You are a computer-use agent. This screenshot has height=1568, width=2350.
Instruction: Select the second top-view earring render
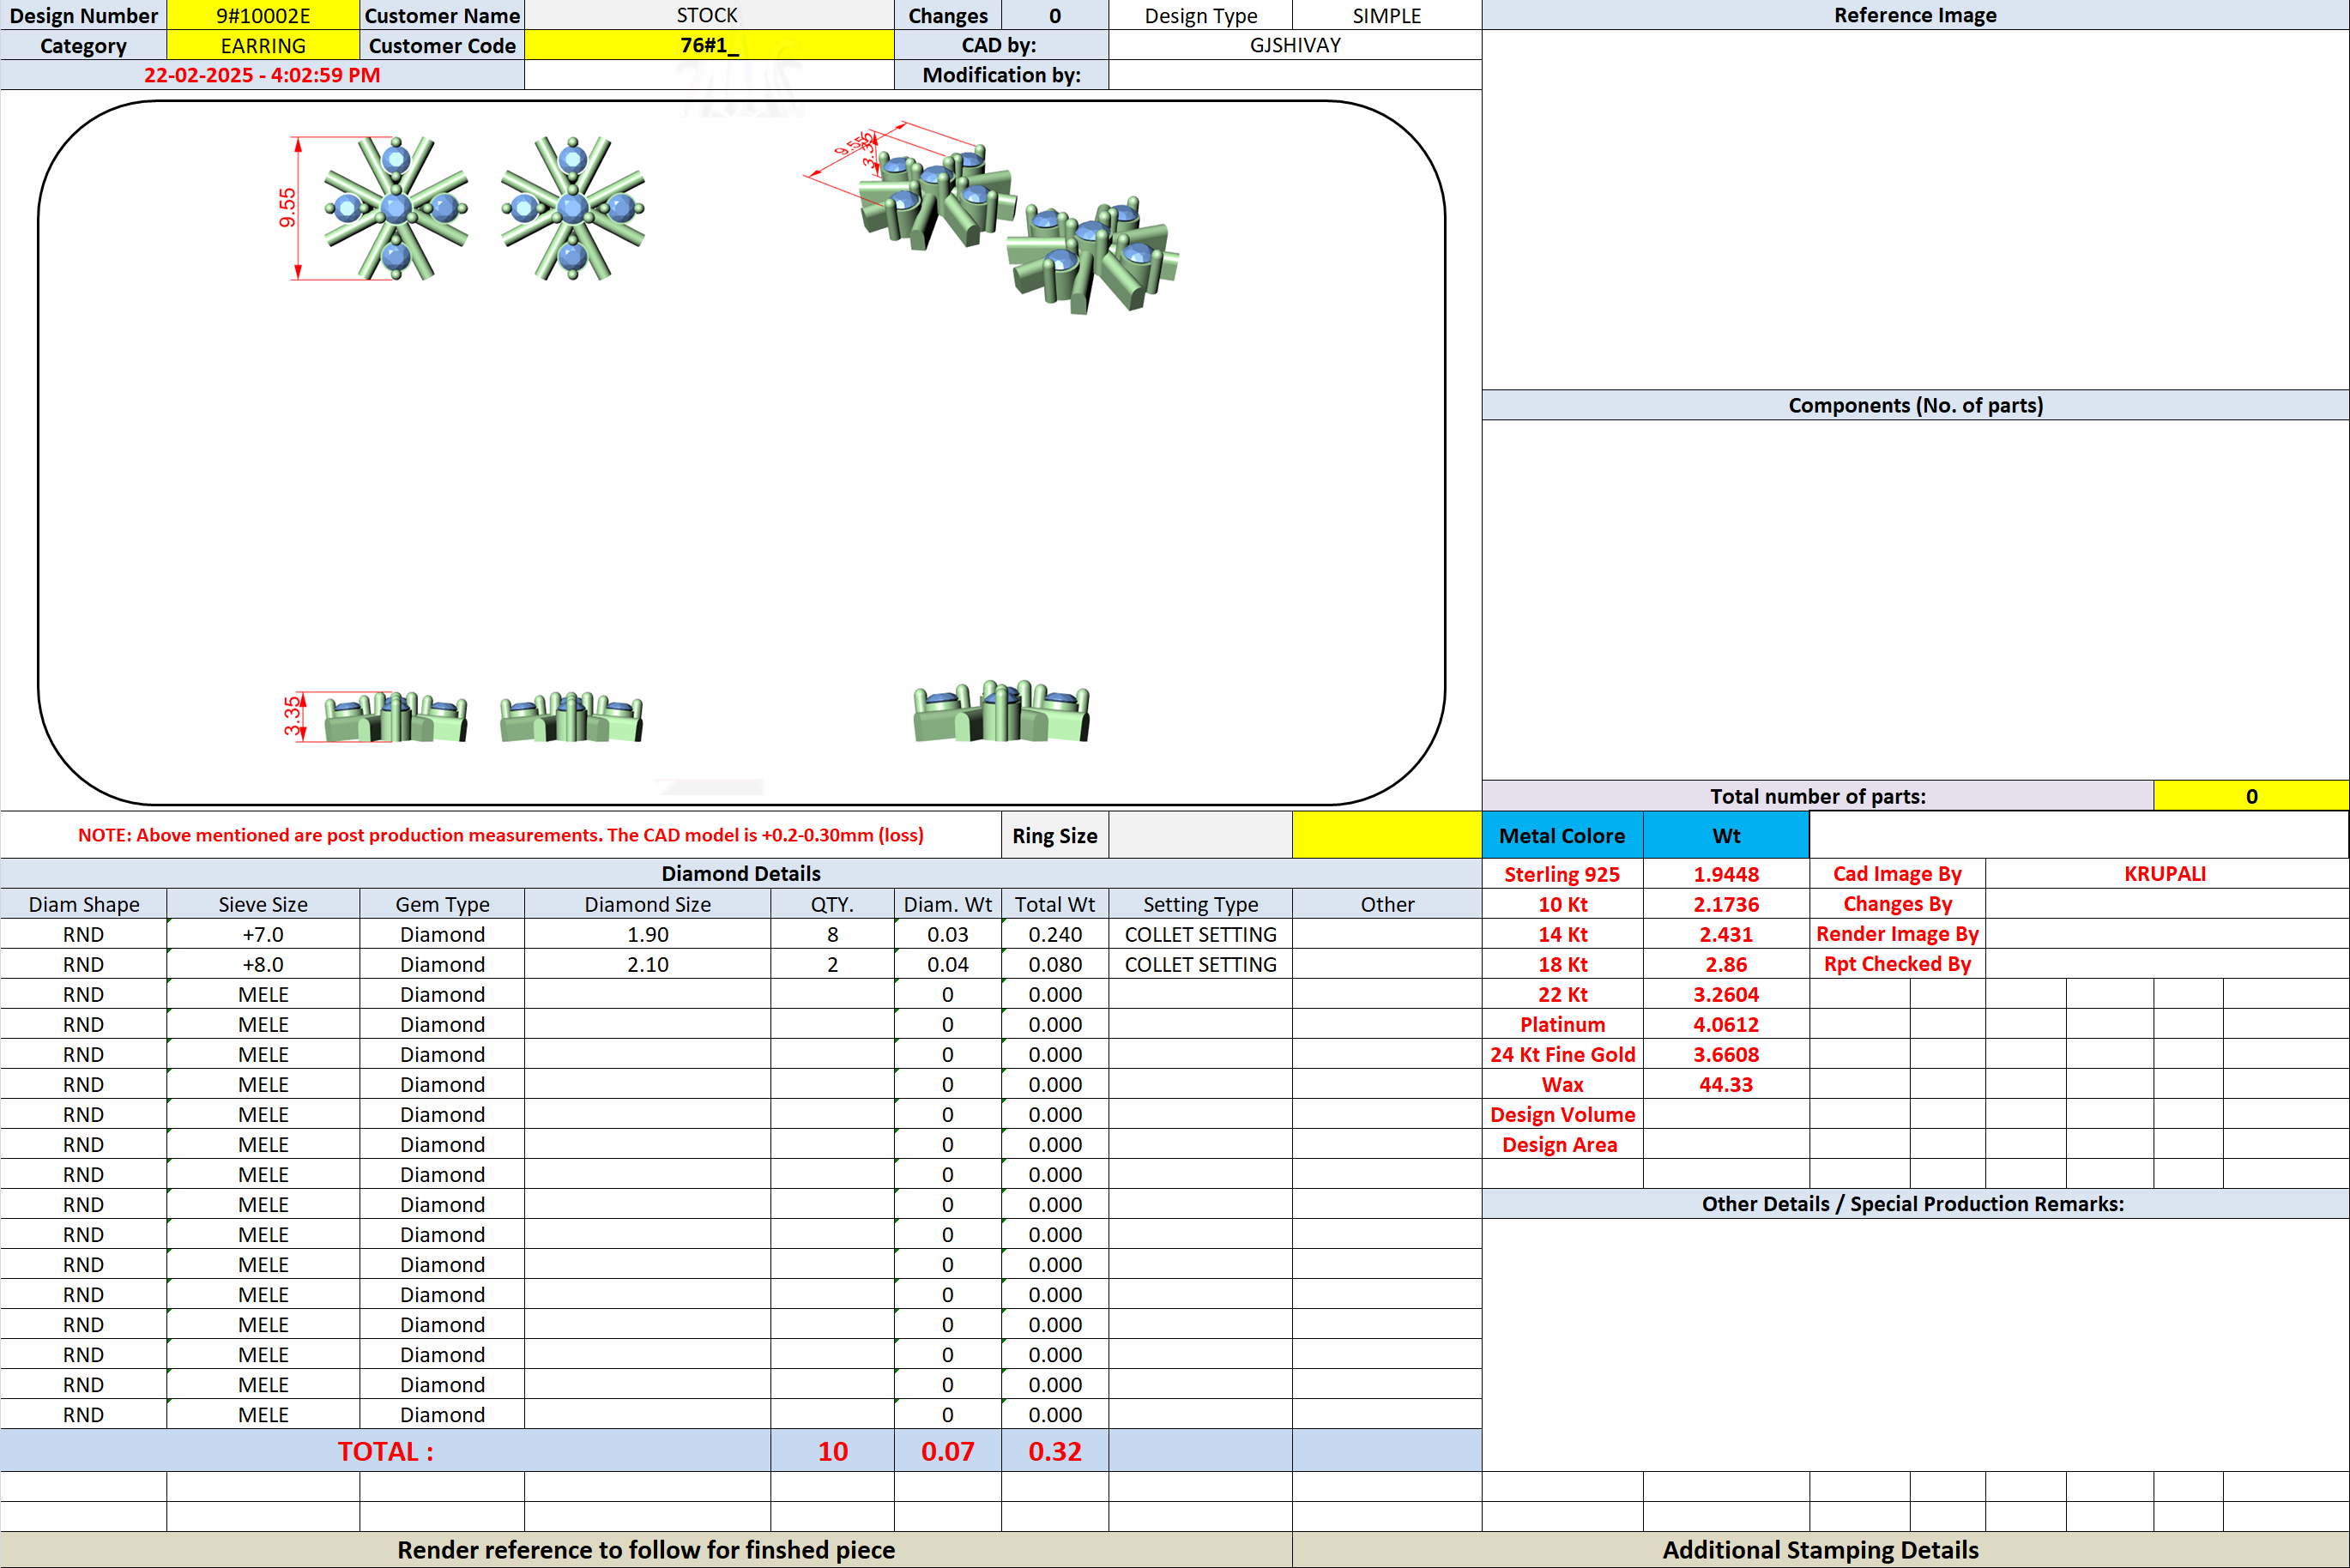point(573,209)
